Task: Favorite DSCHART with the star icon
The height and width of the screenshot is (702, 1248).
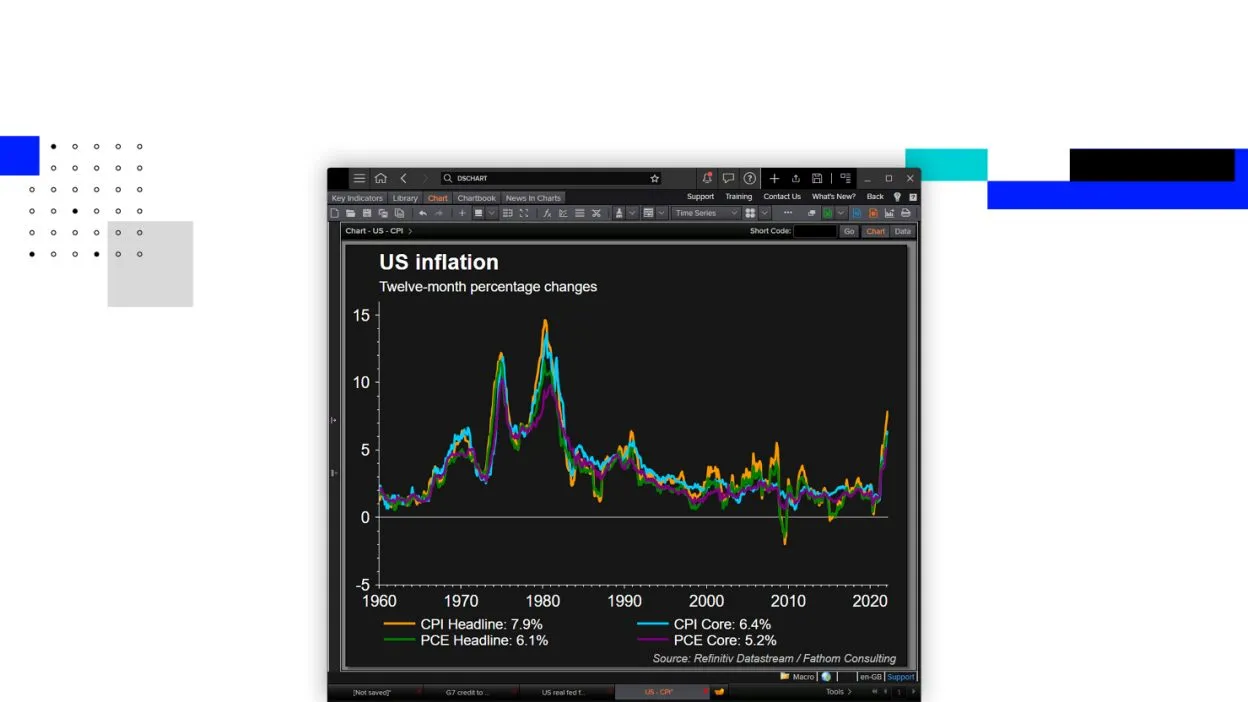Action: click(655, 178)
